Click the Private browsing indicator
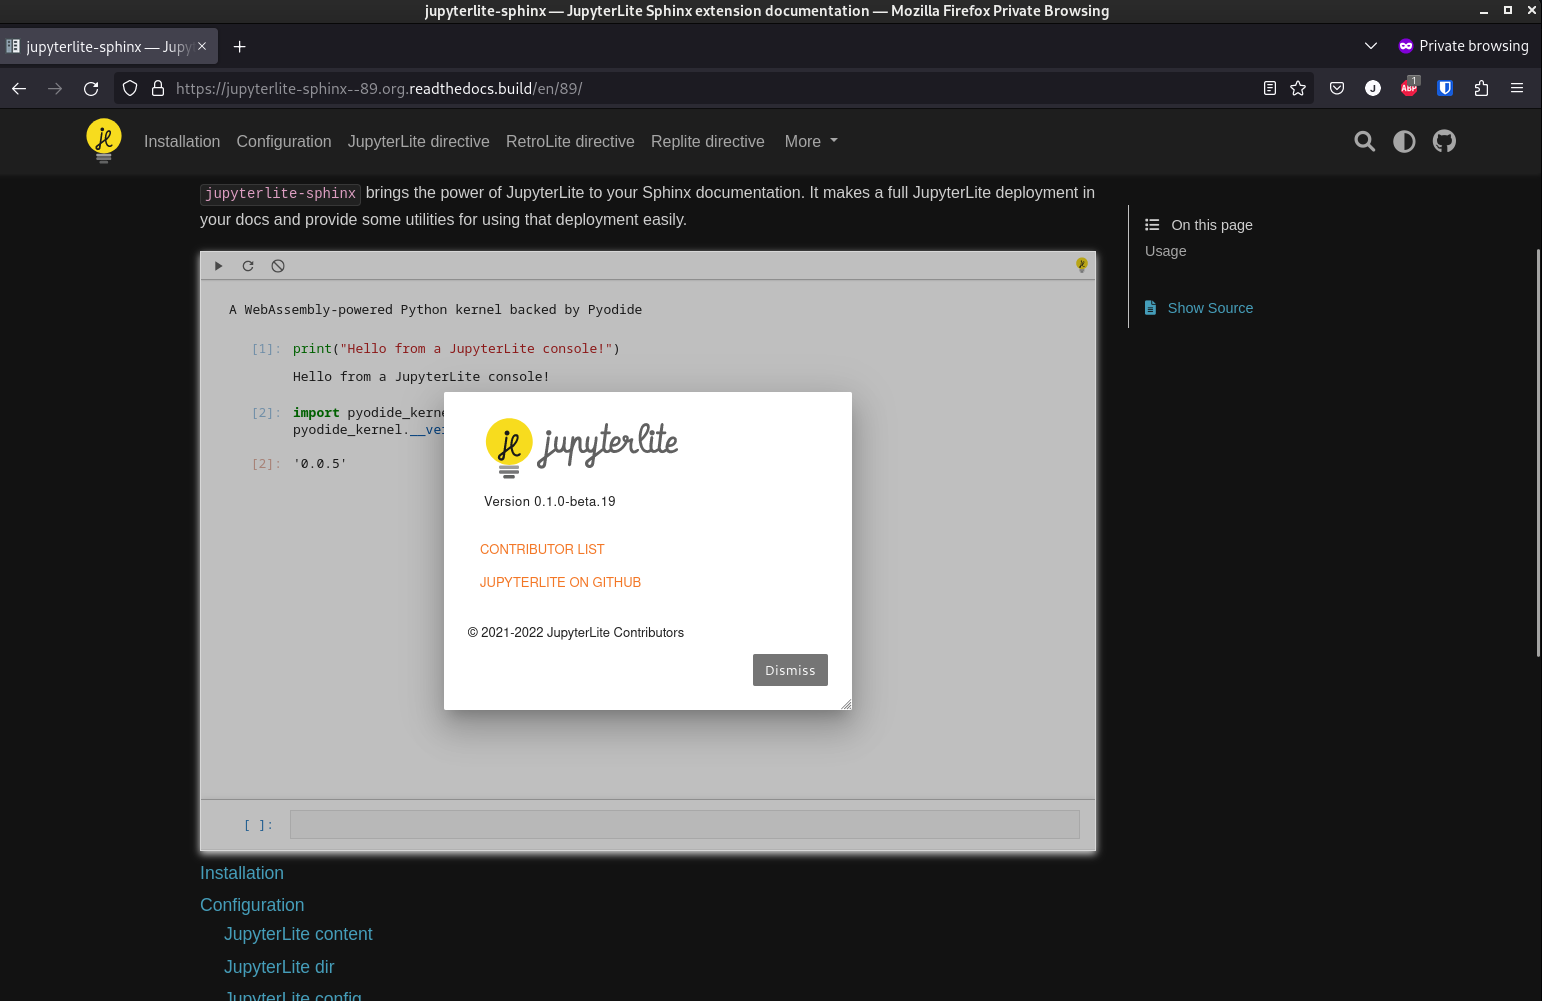Screen dimensions: 1542x1001 pos(1463,46)
